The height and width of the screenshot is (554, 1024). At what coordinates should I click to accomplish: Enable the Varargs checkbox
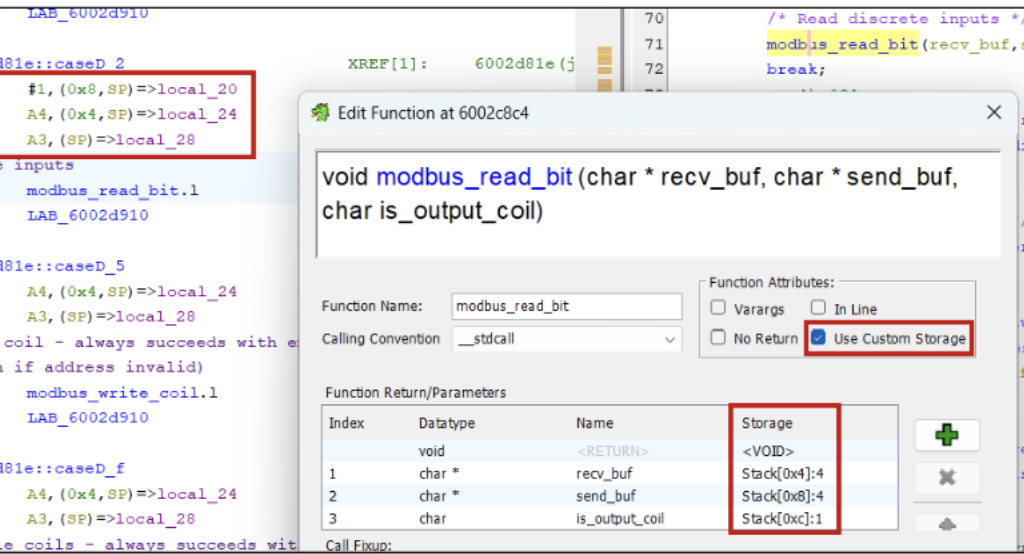point(718,309)
